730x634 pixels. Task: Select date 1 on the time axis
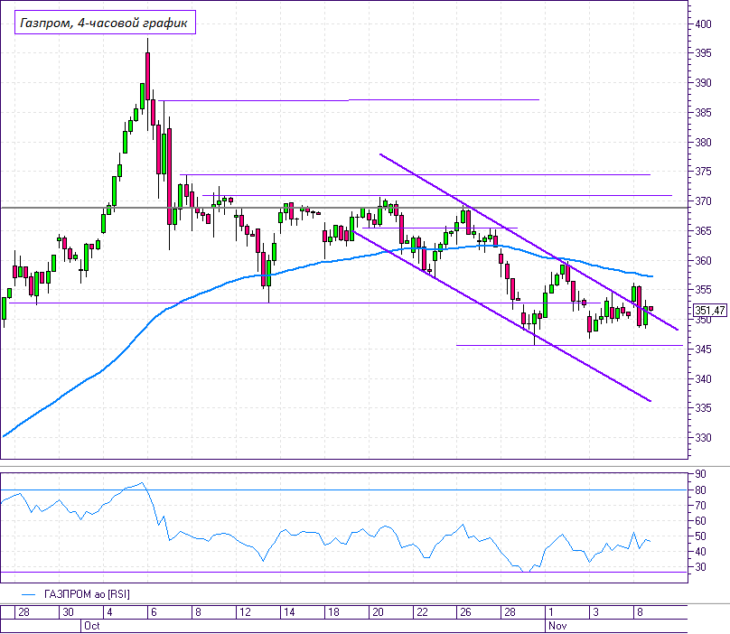551,612
